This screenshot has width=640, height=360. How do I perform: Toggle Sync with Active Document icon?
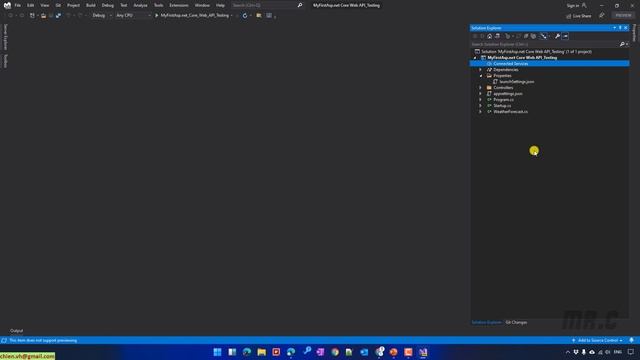coord(518,36)
